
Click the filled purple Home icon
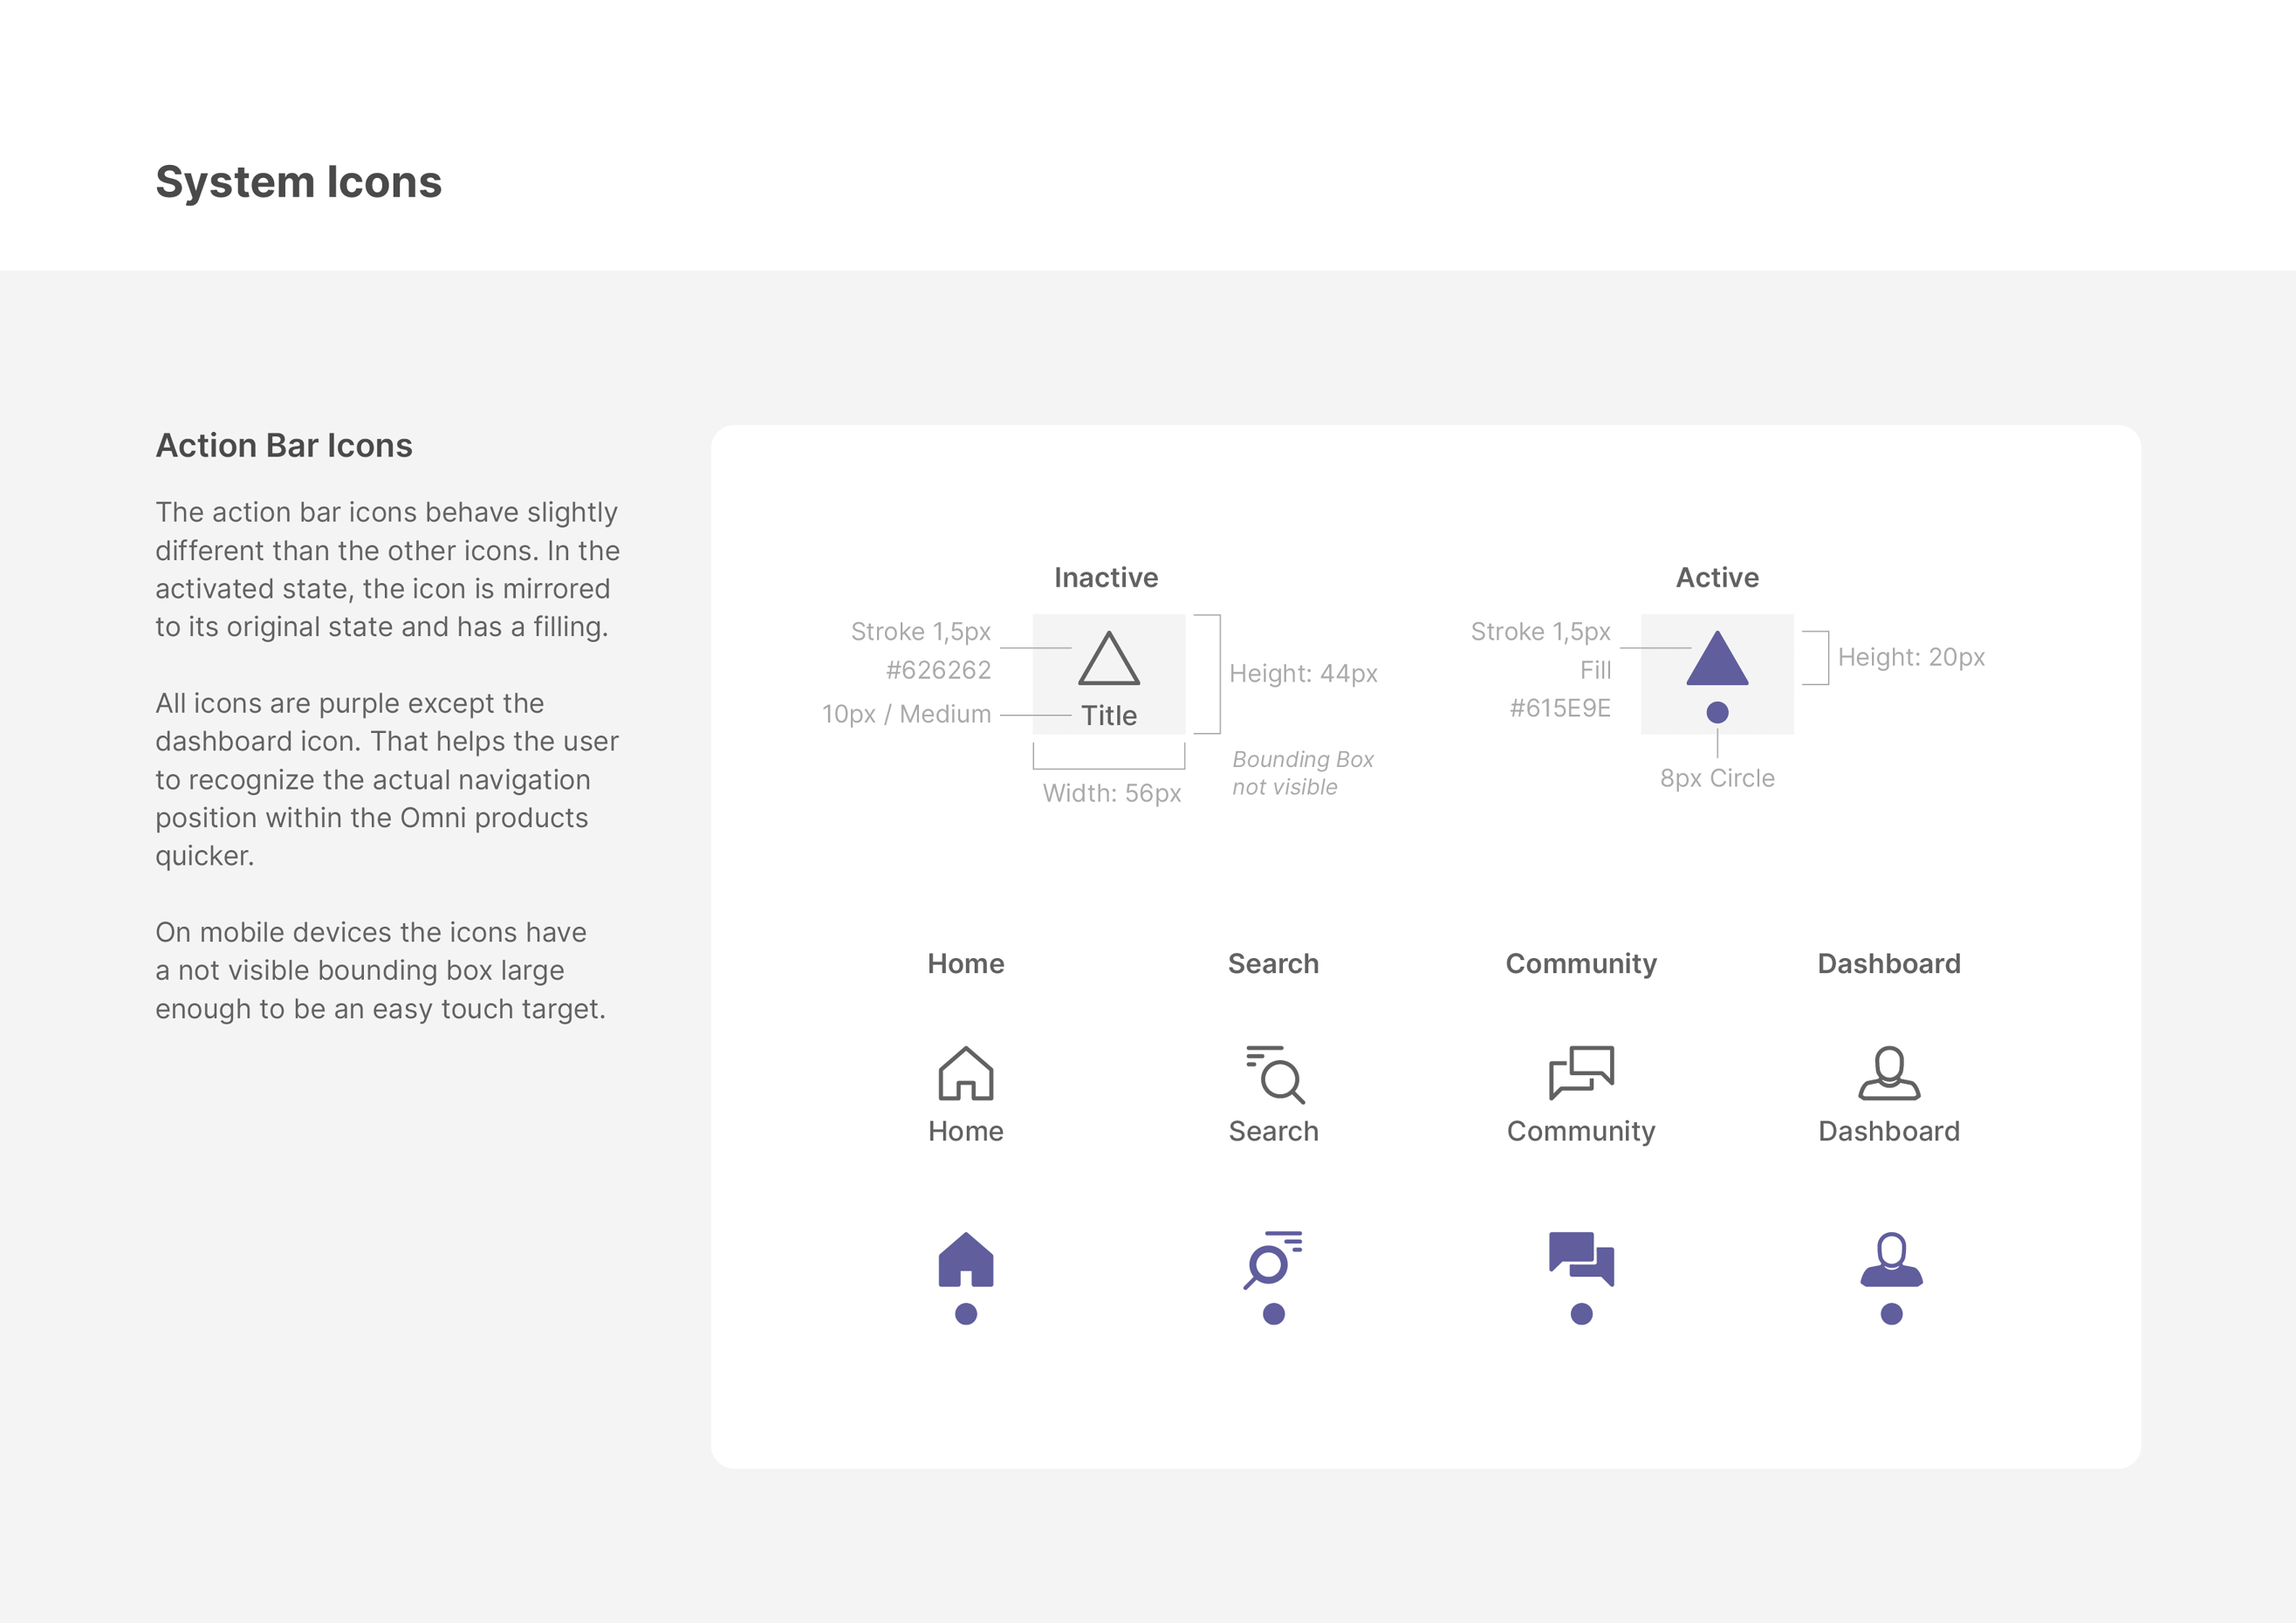(x=965, y=1259)
